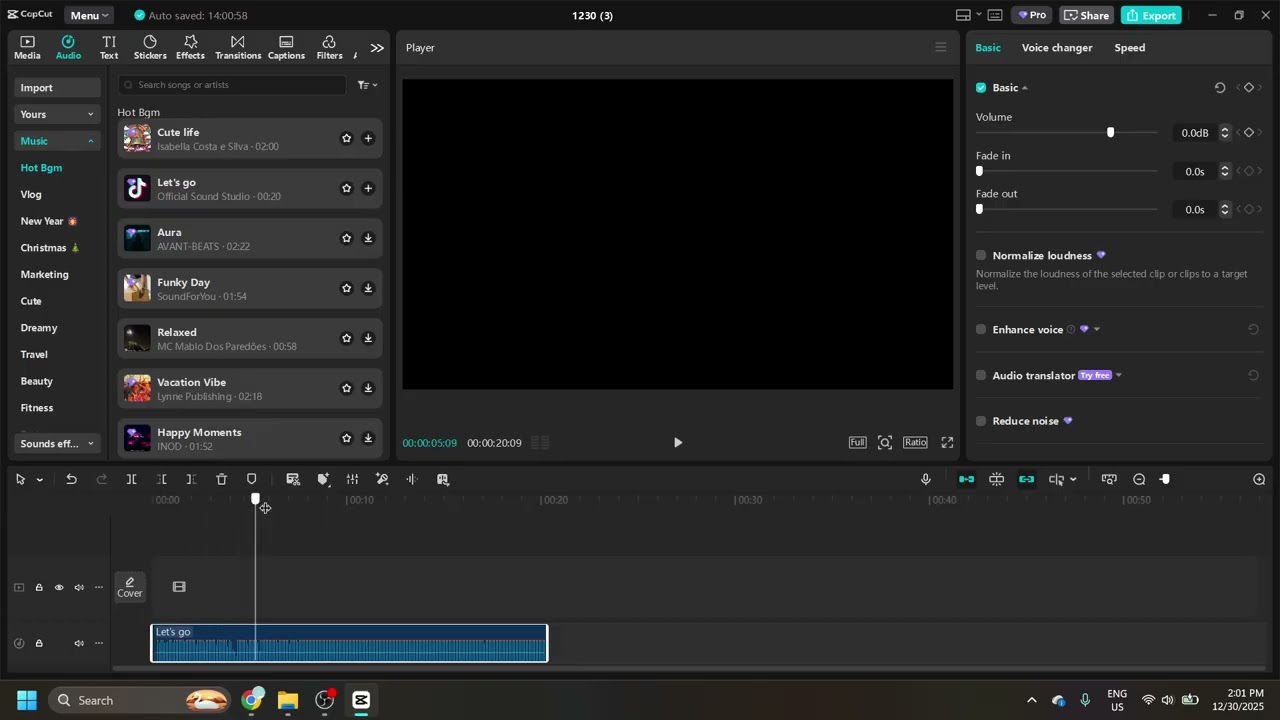Expand Audio translator options arrow
Viewport: 1280px width, 720px height.
[1119, 376]
